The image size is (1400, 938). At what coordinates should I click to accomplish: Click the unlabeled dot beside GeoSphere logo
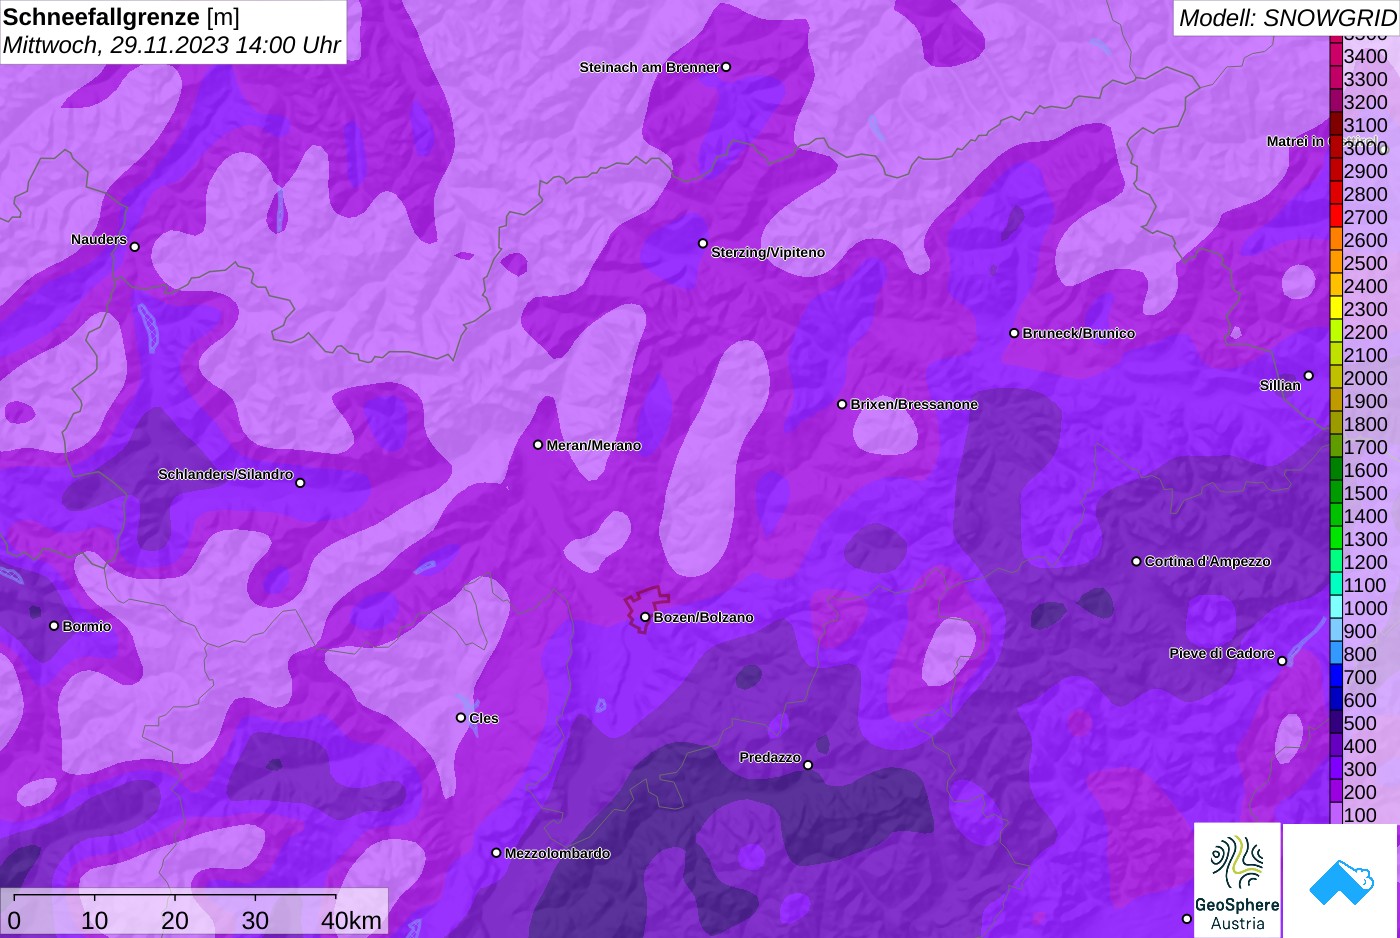[x=1187, y=919]
